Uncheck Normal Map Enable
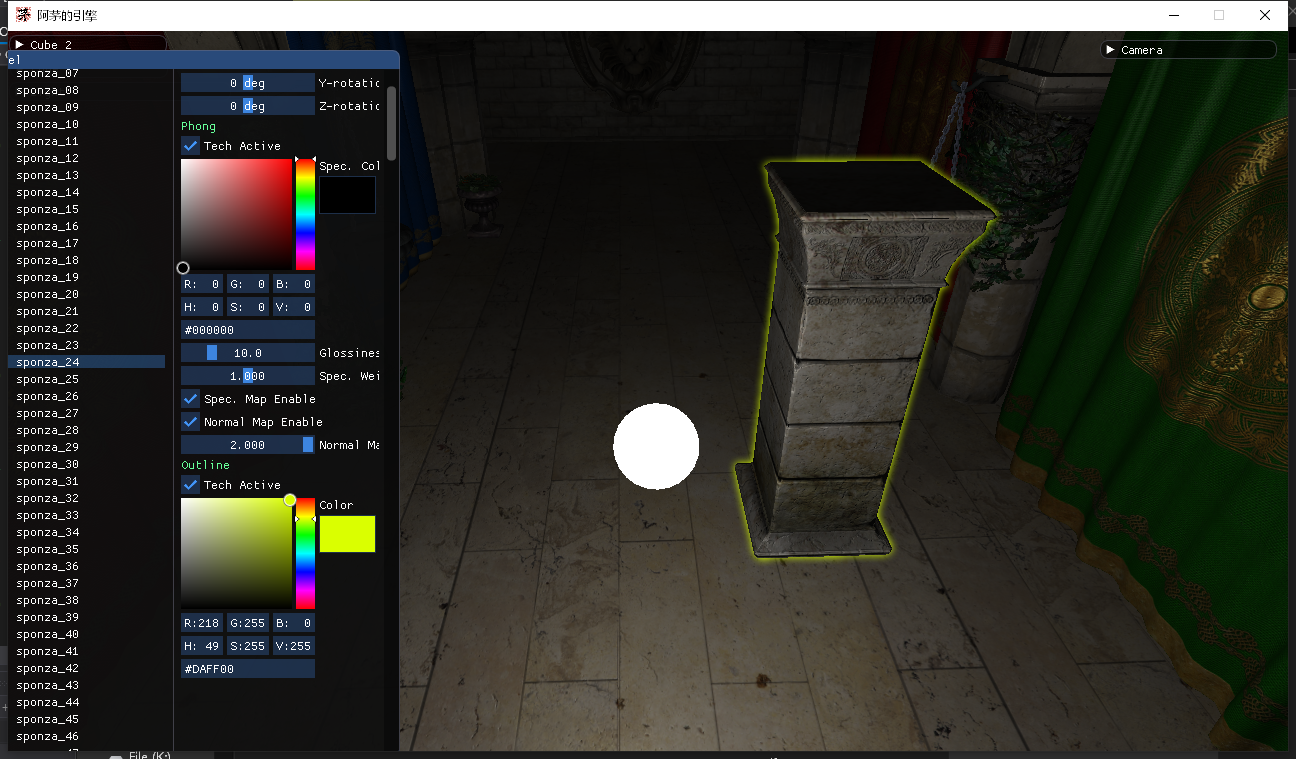 point(190,422)
